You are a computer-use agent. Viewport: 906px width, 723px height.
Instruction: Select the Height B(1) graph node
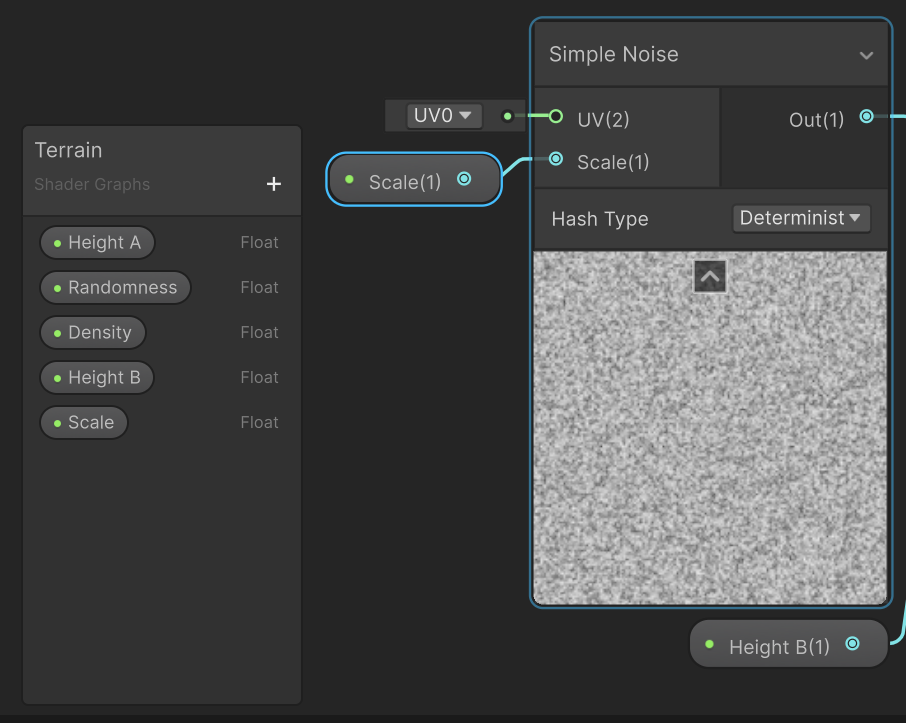[x=788, y=644]
